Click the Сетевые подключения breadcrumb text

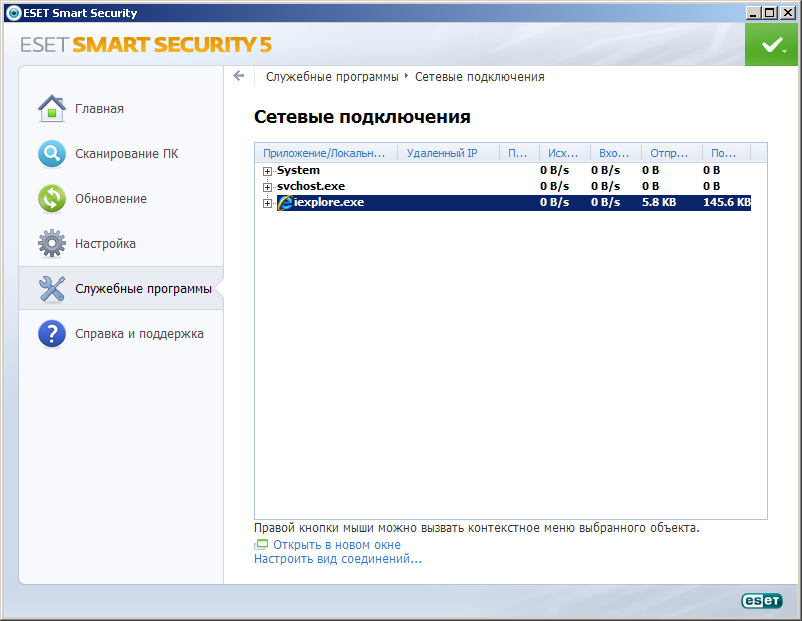(x=480, y=77)
